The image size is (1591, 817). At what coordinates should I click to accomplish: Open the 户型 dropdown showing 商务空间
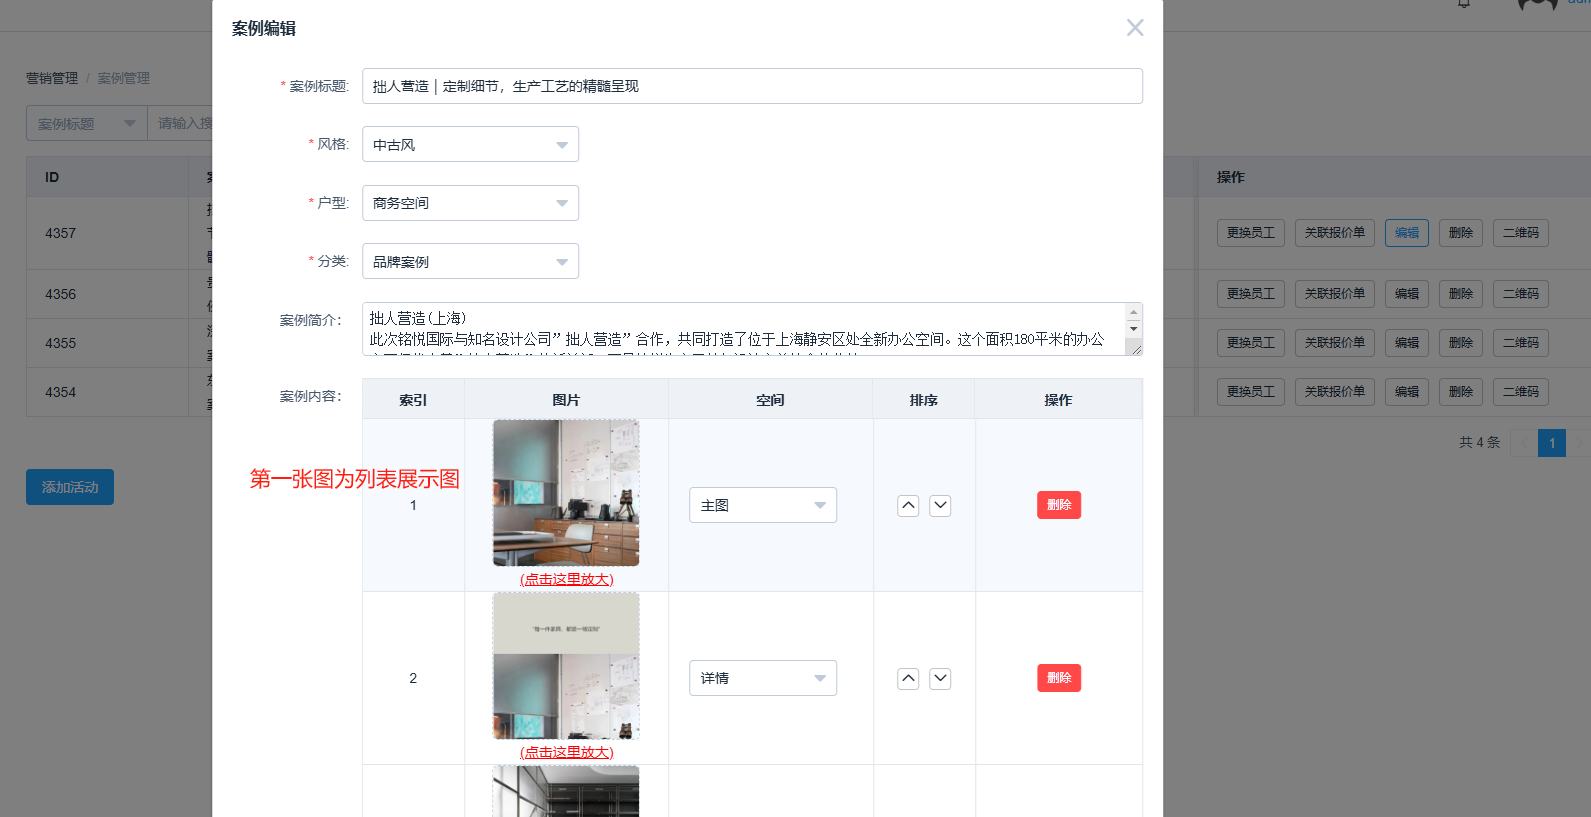tap(470, 203)
